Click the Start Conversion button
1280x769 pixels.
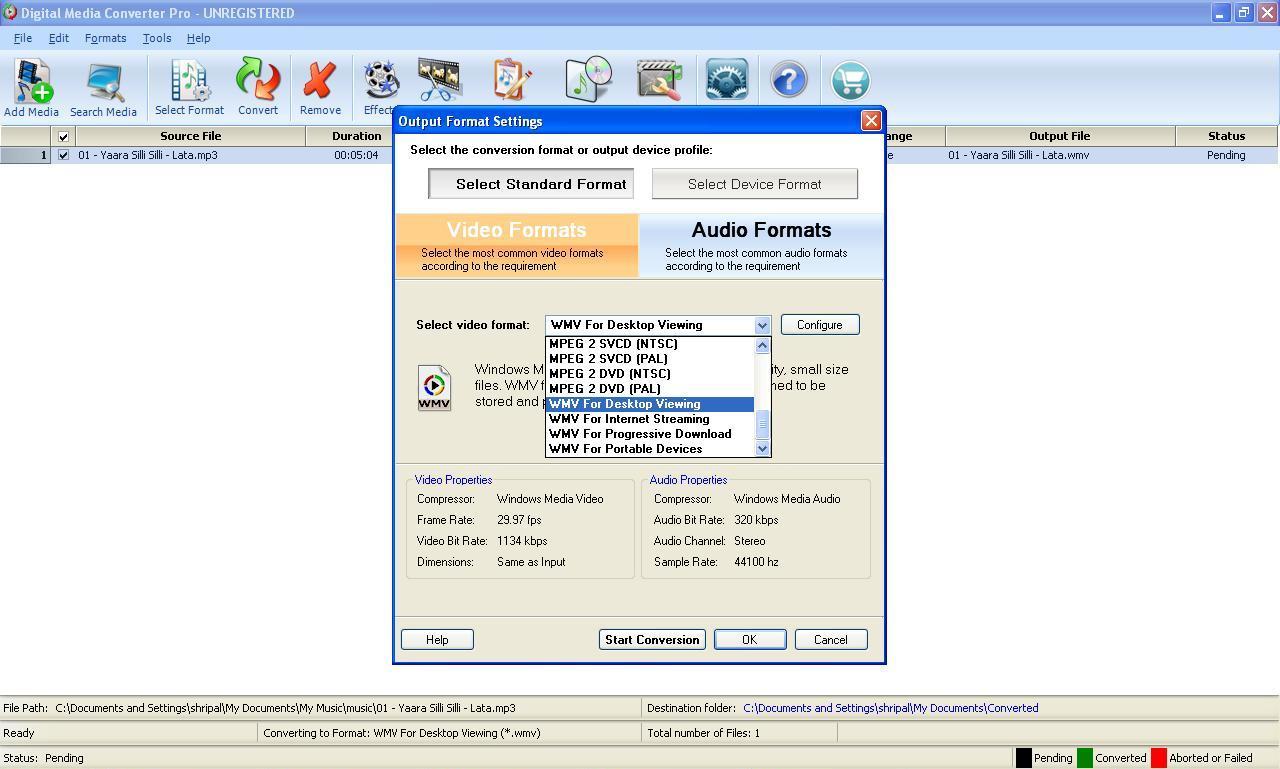coord(652,640)
